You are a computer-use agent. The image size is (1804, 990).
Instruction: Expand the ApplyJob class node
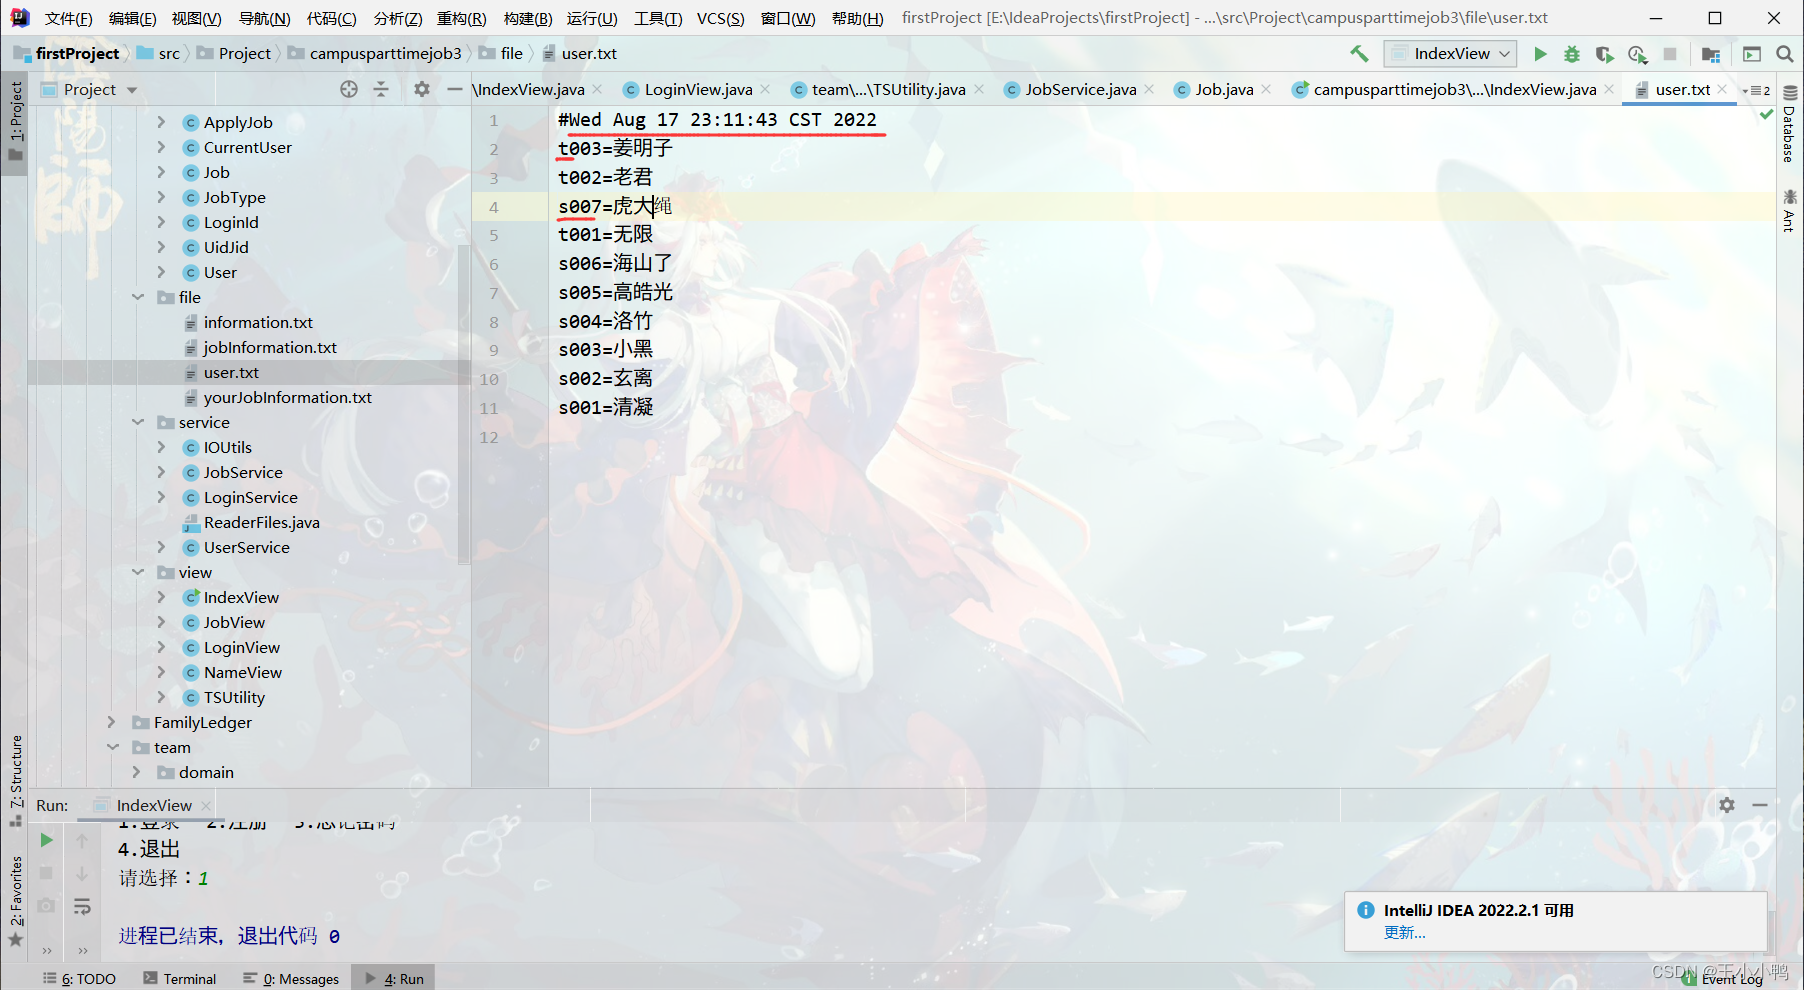(x=161, y=122)
